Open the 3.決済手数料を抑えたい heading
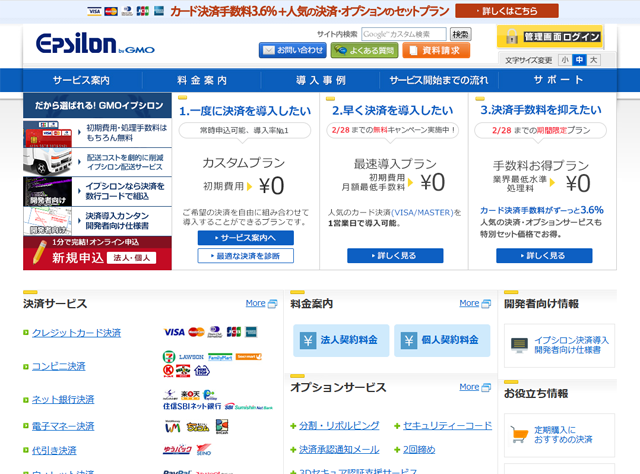 [x=541, y=110]
